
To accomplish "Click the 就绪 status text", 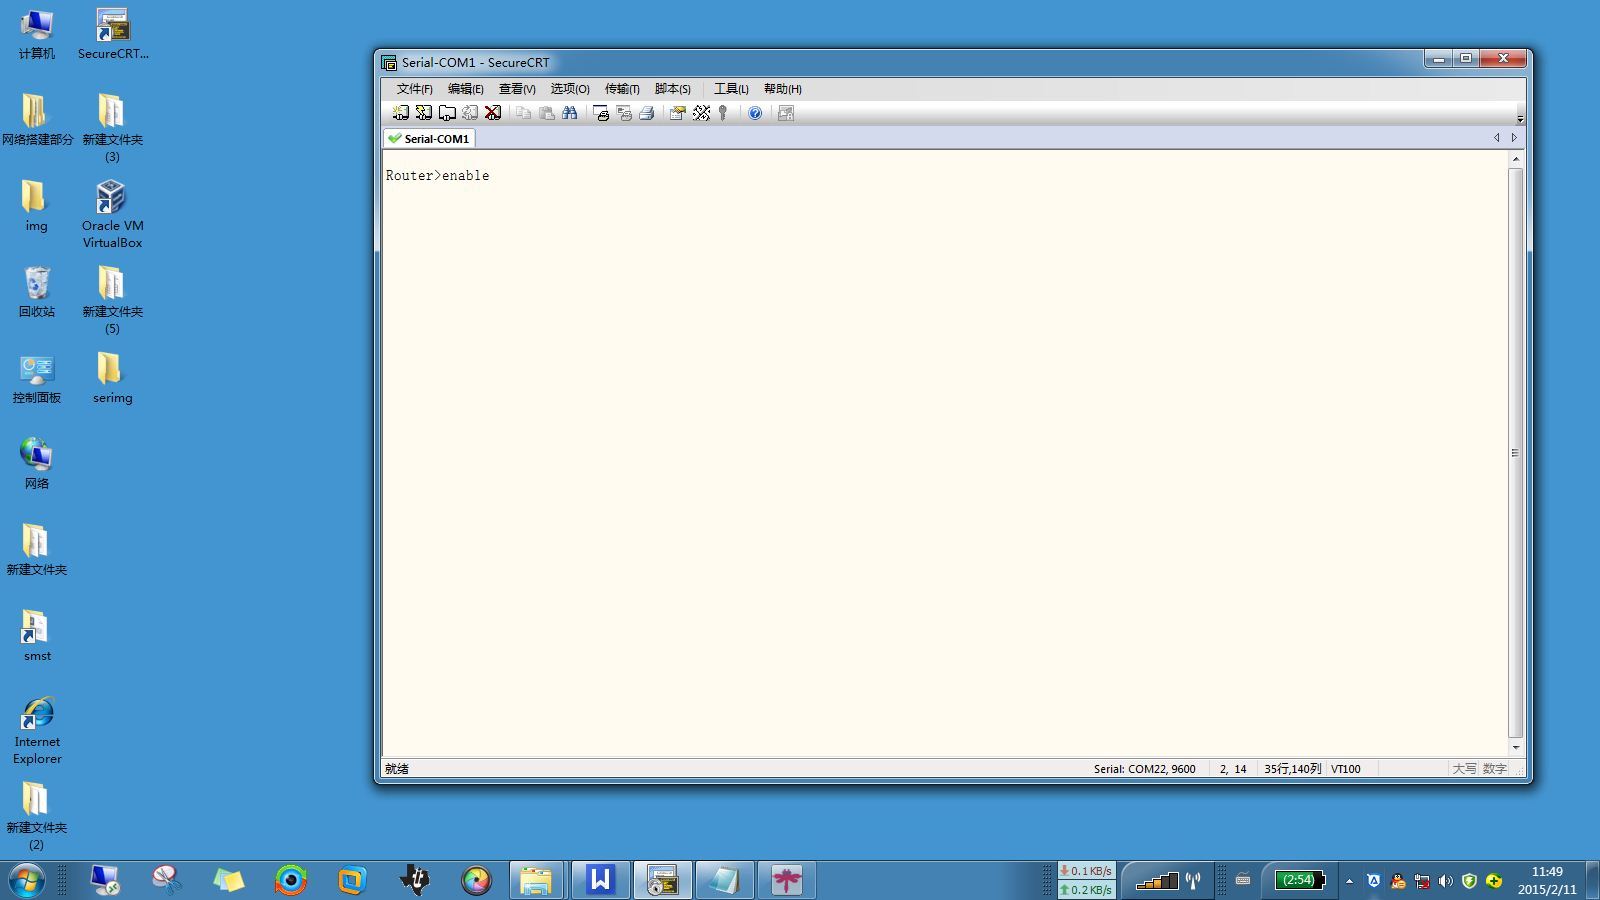I will pos(397,769).
